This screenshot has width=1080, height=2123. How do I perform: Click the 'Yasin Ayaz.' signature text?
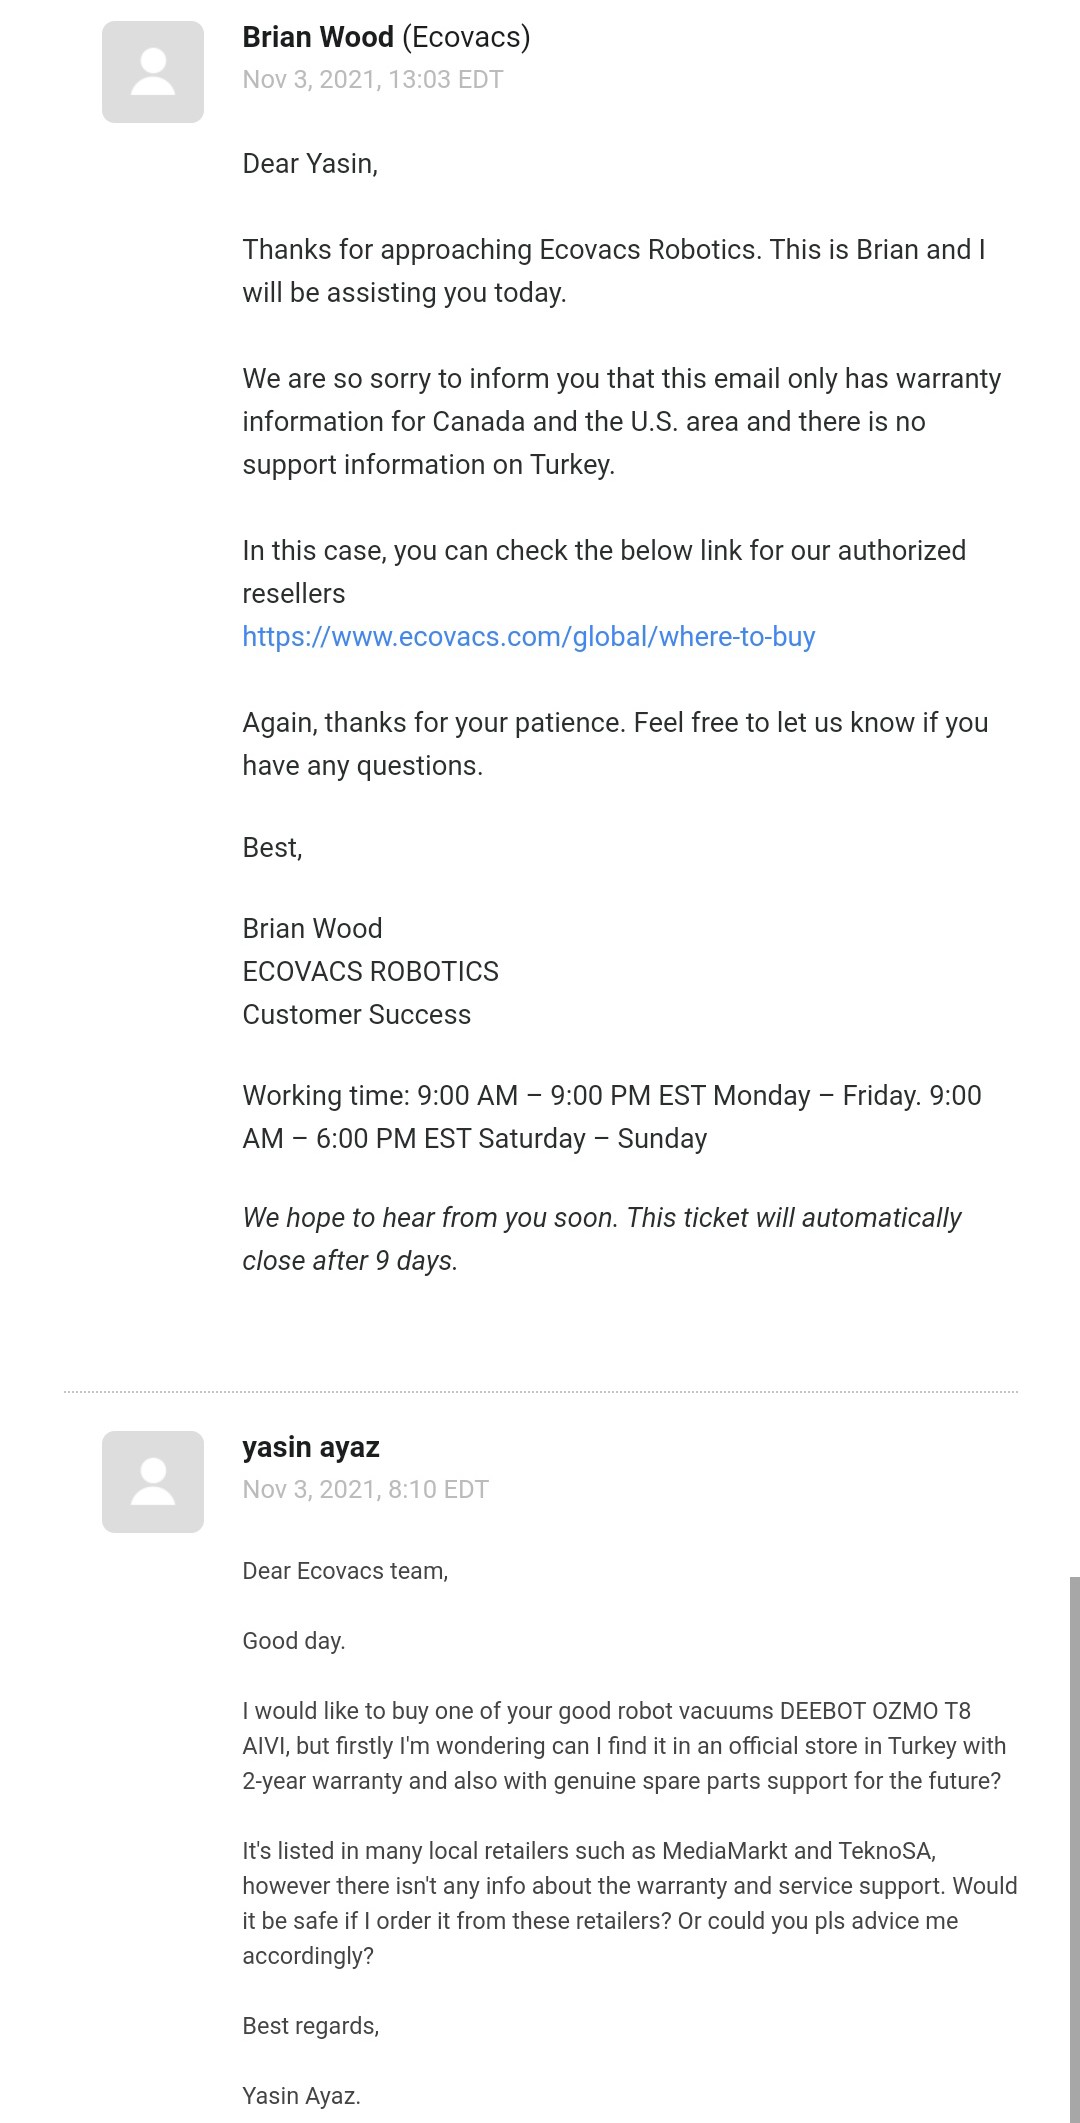pyautogui.click(x=301, y=2096)
